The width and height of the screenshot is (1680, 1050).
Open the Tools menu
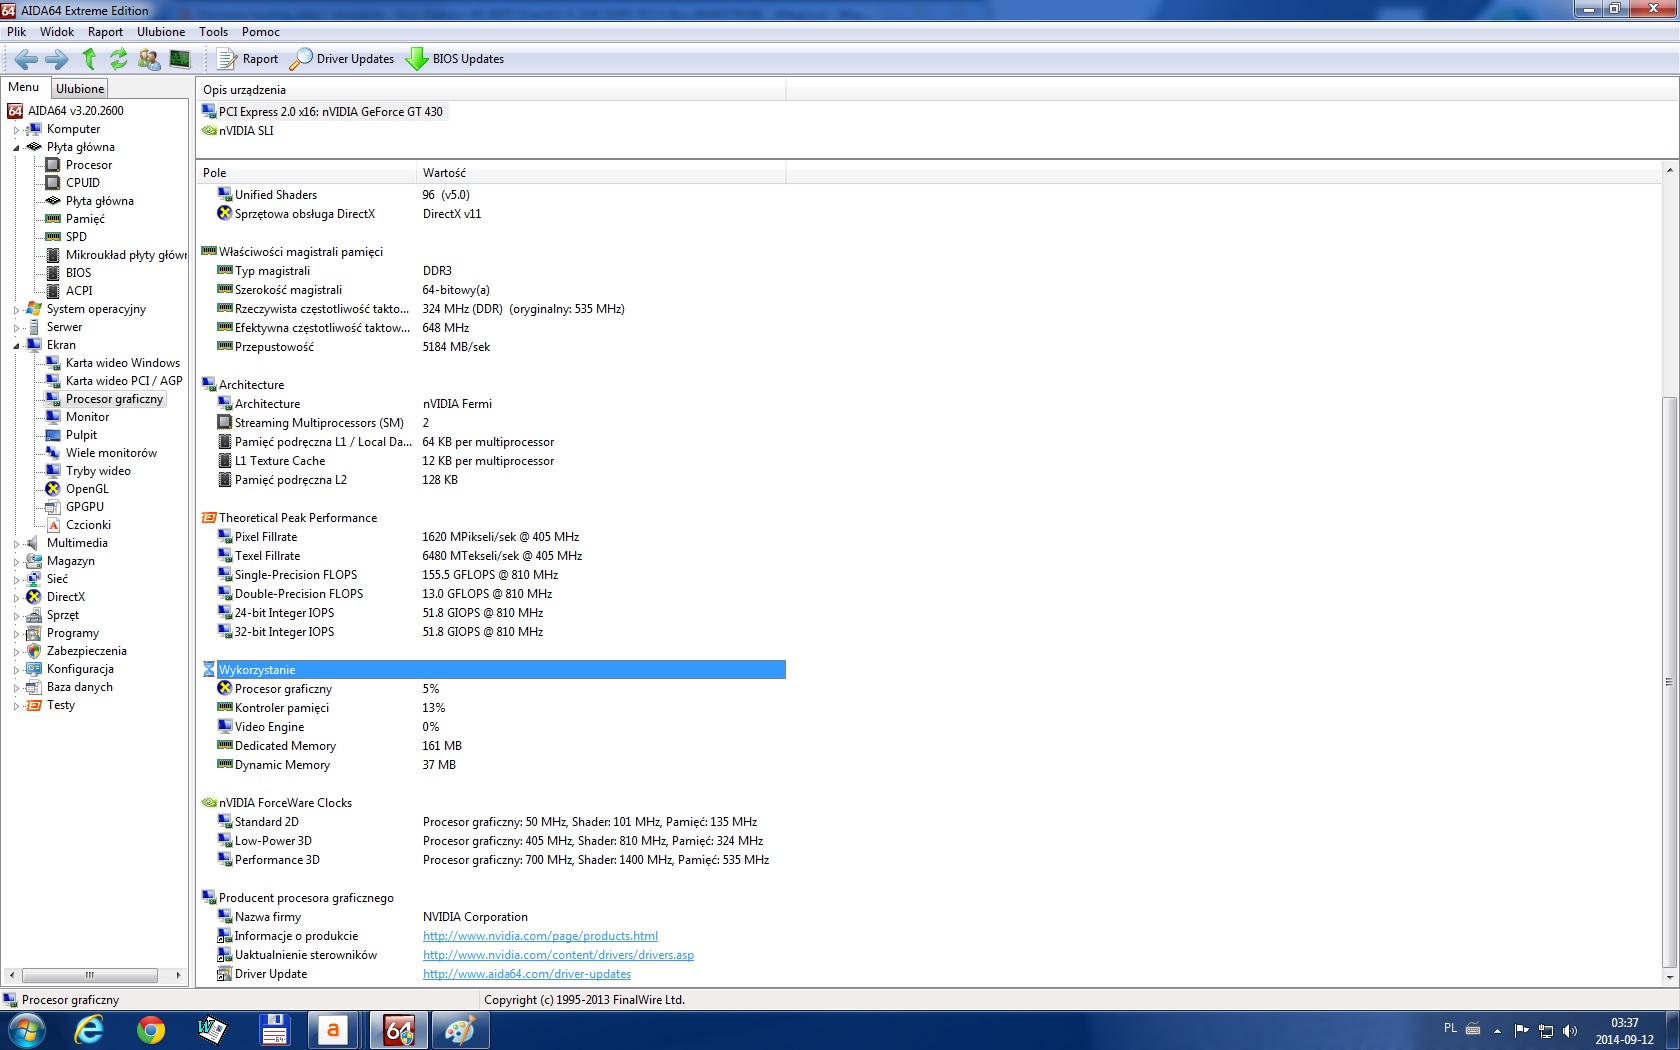tap(214, 32)
